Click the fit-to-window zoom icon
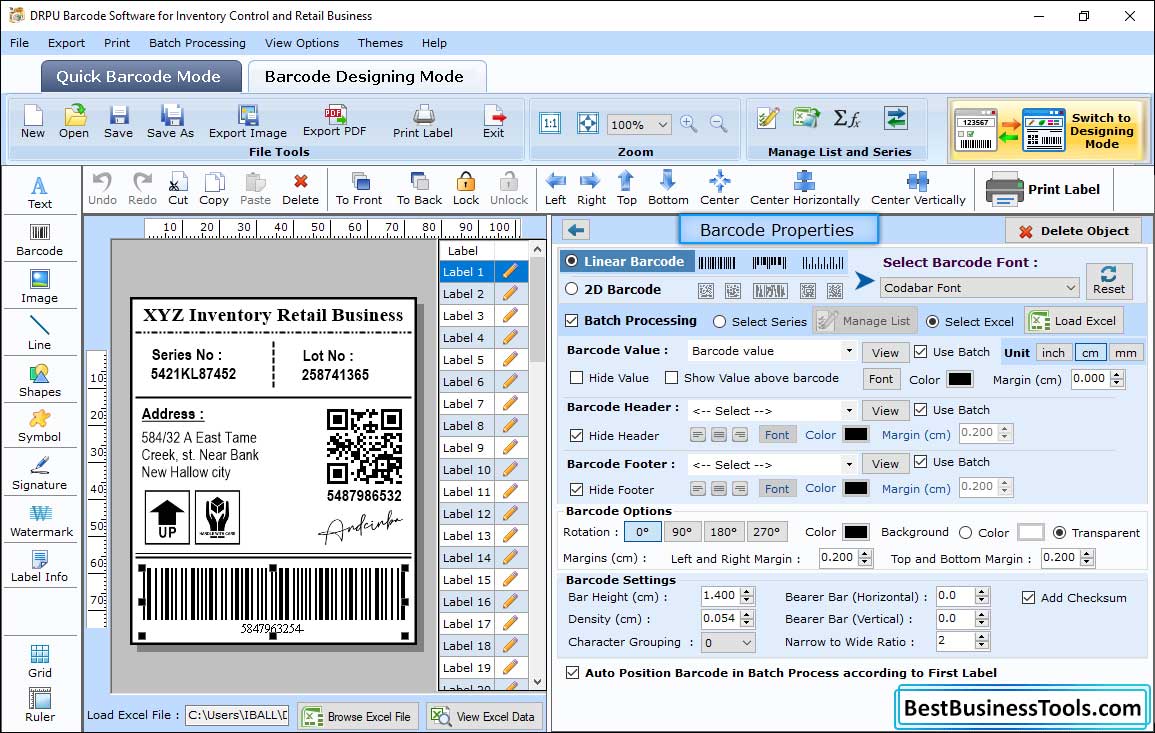 coord(588,123)
